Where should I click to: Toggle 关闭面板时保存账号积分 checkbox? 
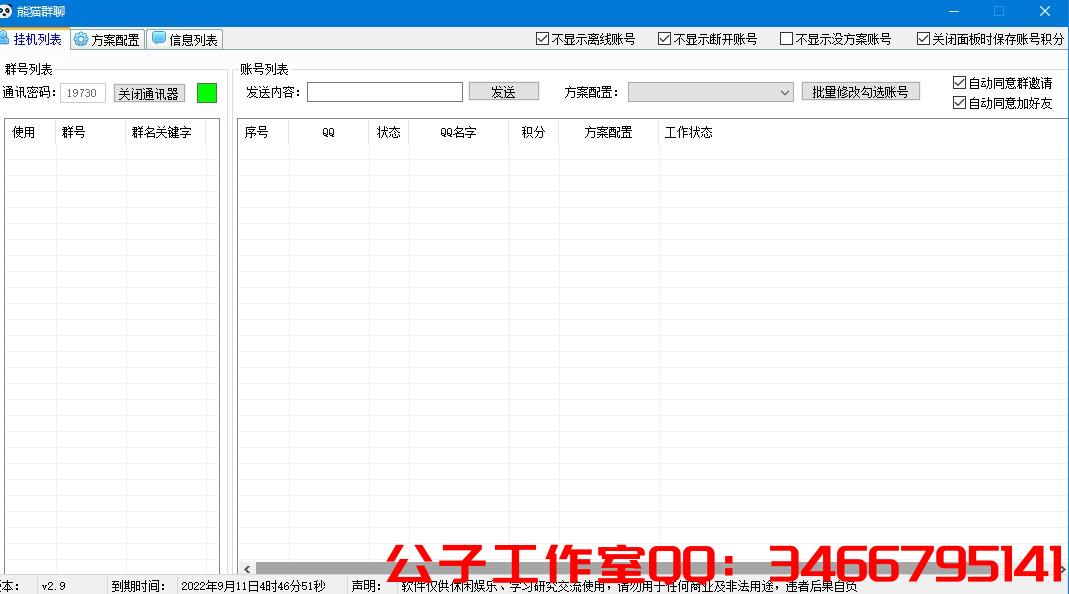click(x=990, y=39)
